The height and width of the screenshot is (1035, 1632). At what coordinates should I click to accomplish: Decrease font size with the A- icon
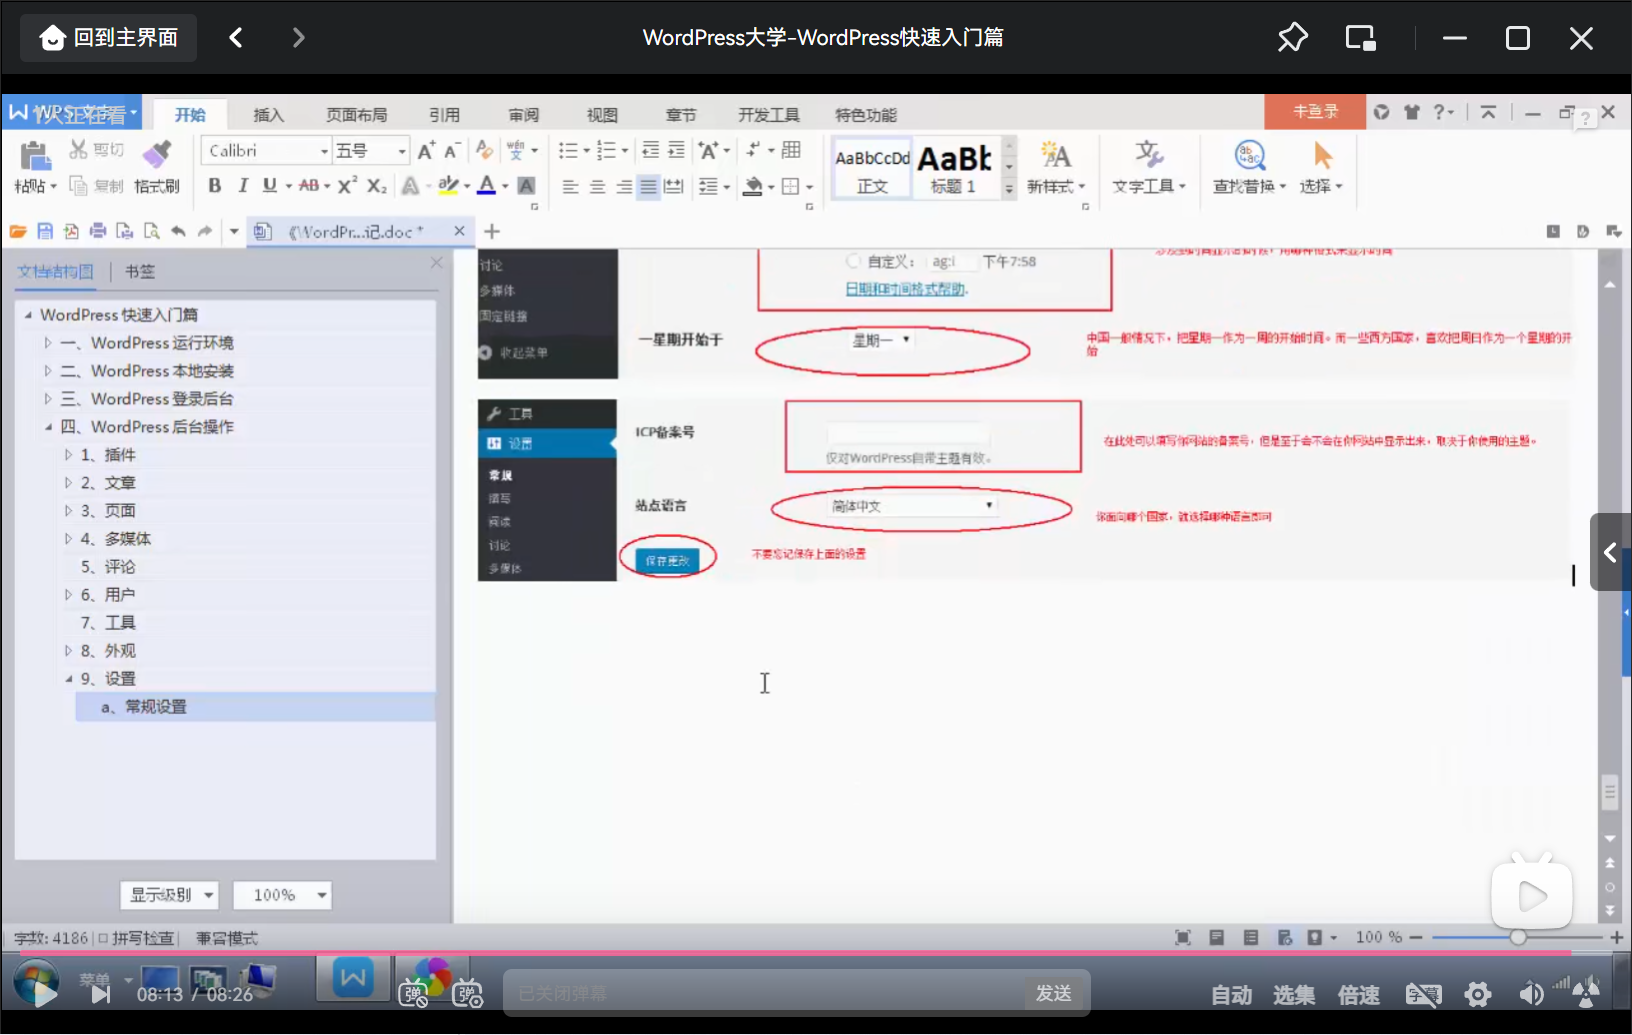coord(451,151)
